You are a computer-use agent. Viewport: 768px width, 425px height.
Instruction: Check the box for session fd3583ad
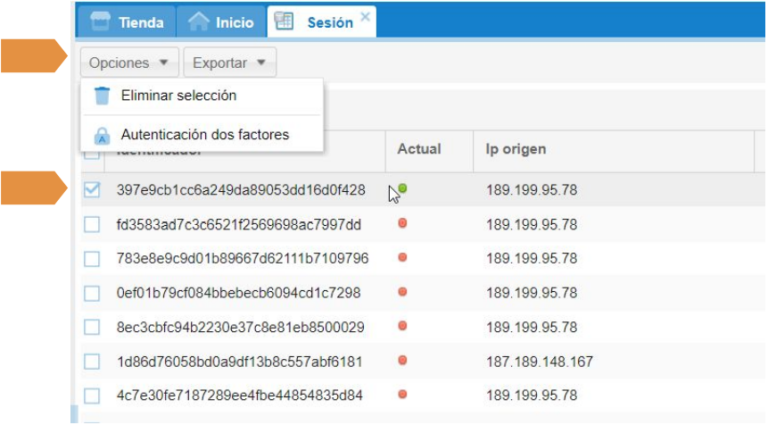(92, 225)
